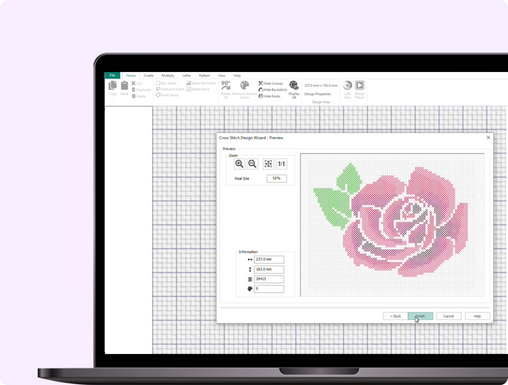The image size is (508, 385).
Task: Select the Cut tool
Action: (136, 83)
